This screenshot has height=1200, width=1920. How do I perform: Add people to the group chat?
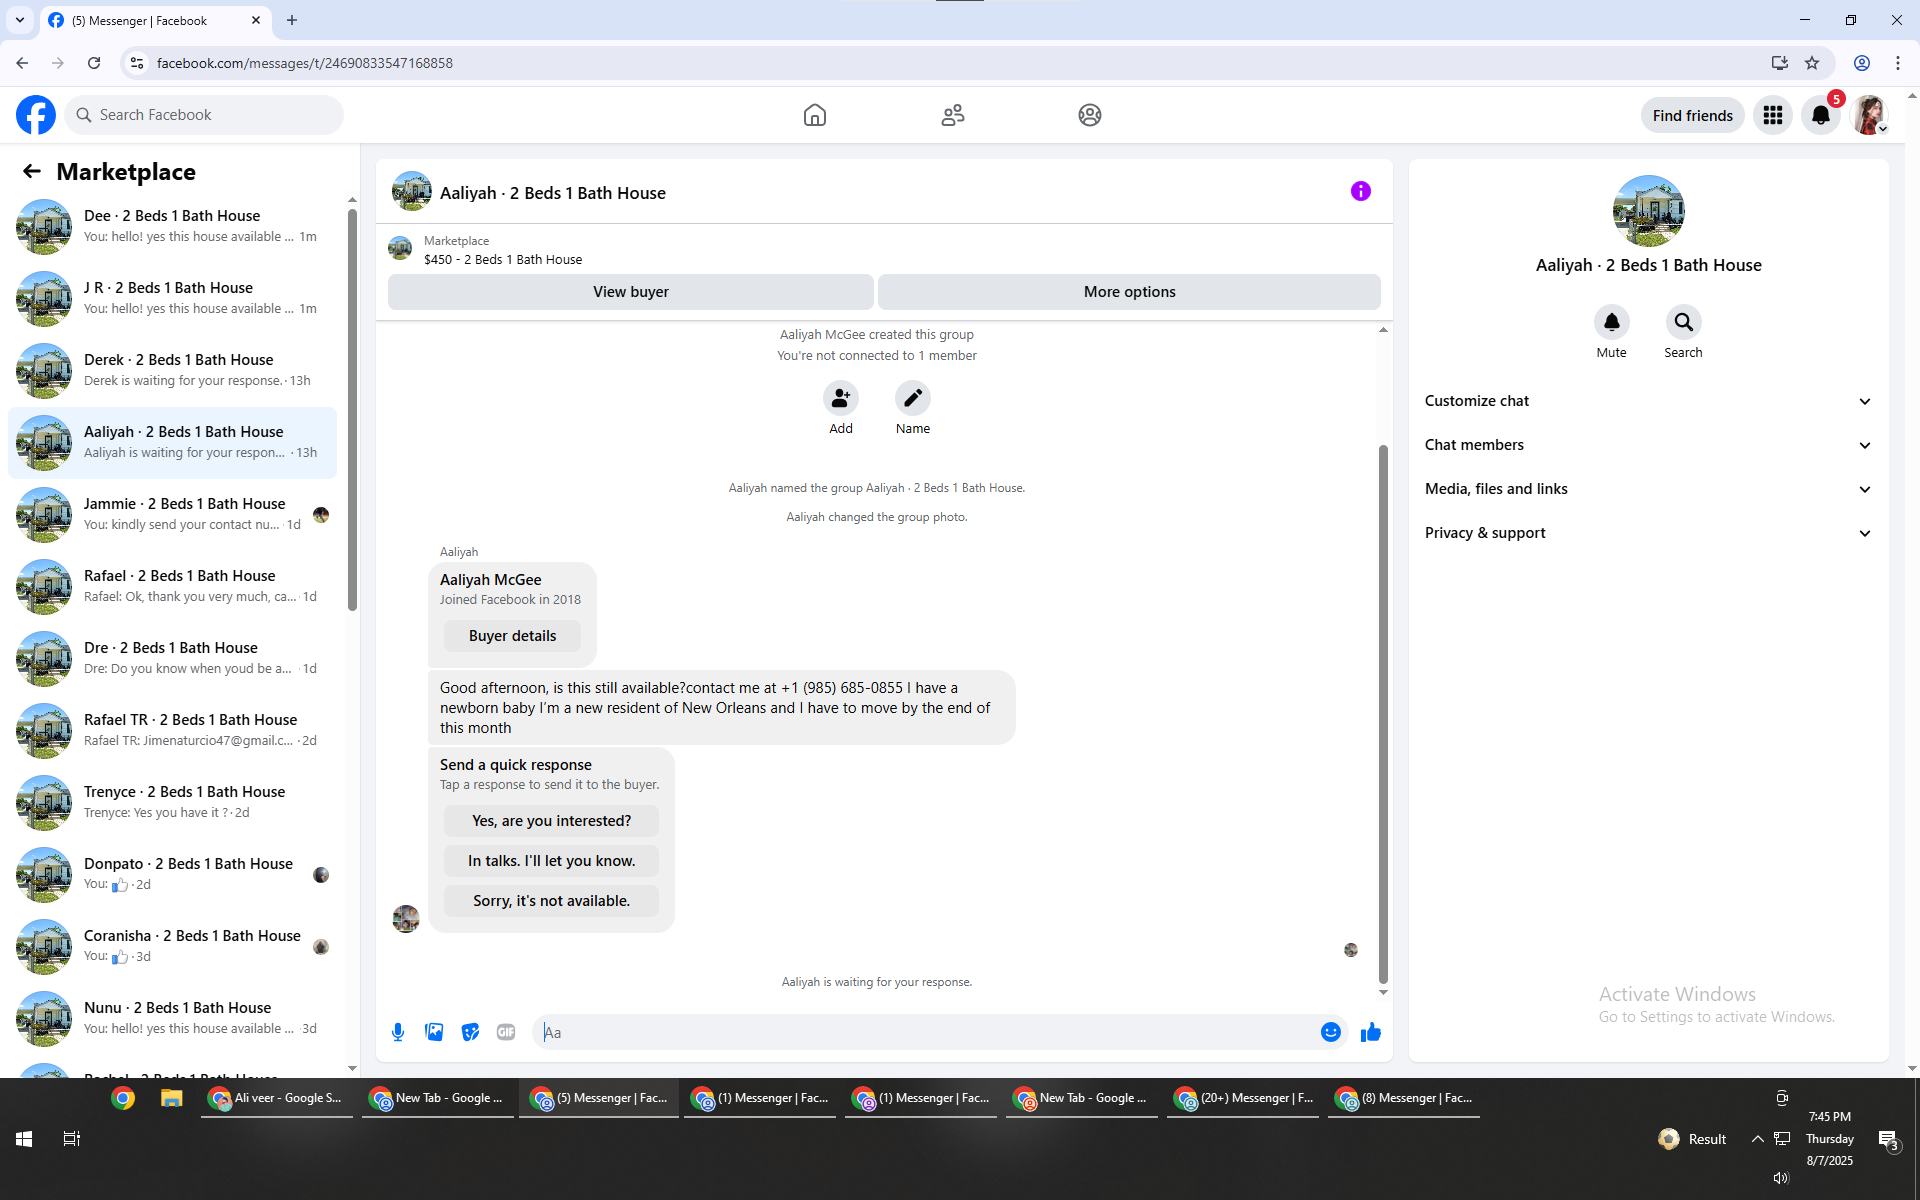[x=841, y=398]
